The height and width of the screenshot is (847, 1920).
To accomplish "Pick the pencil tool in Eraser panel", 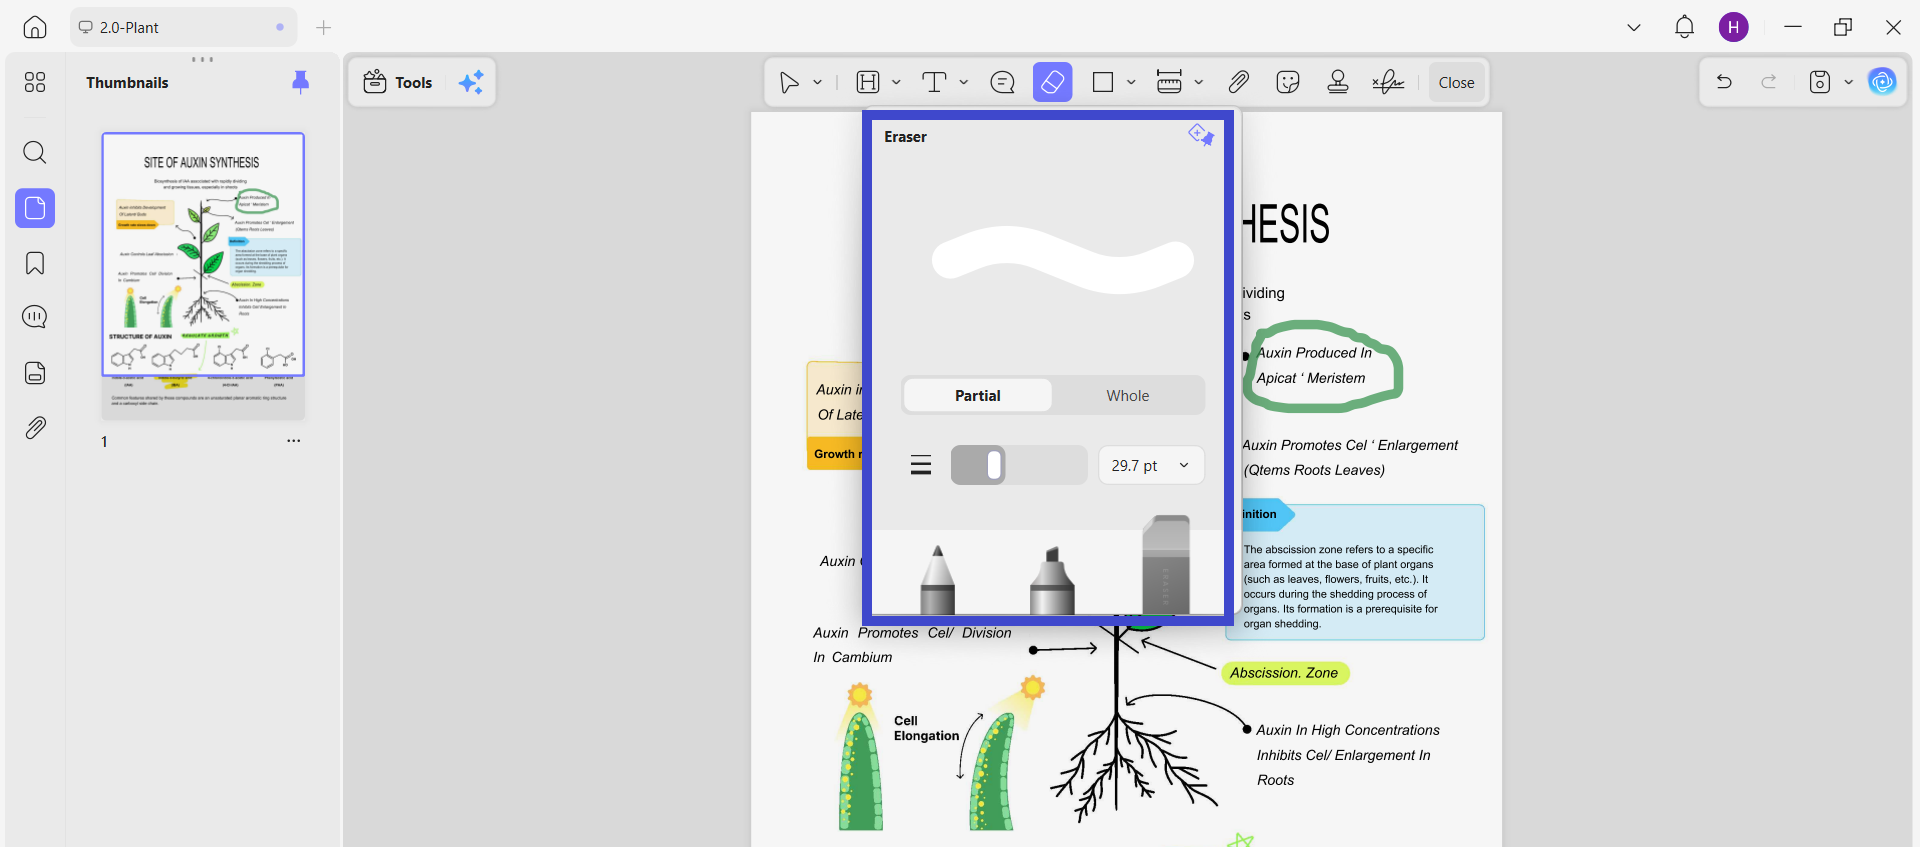I will coord(937,579).
